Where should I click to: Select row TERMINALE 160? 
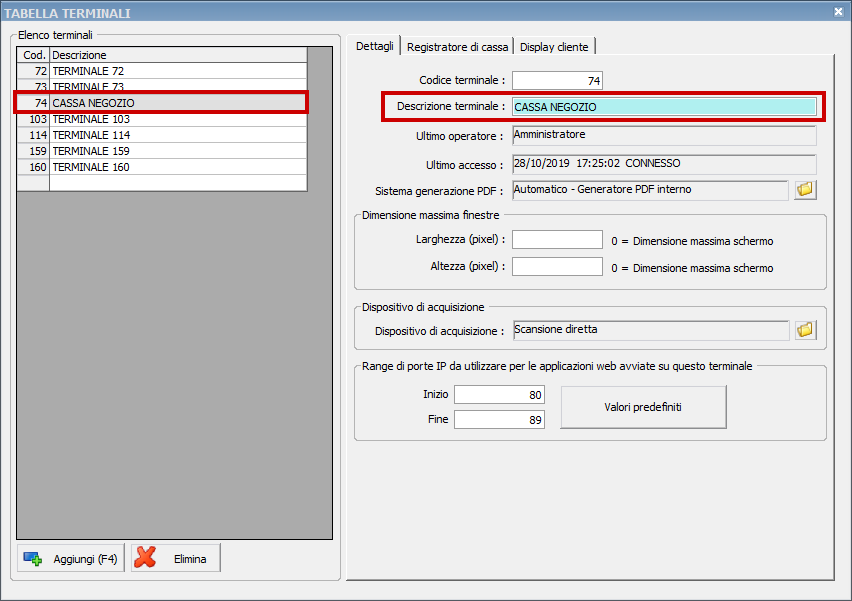click(x=162, y=167)
